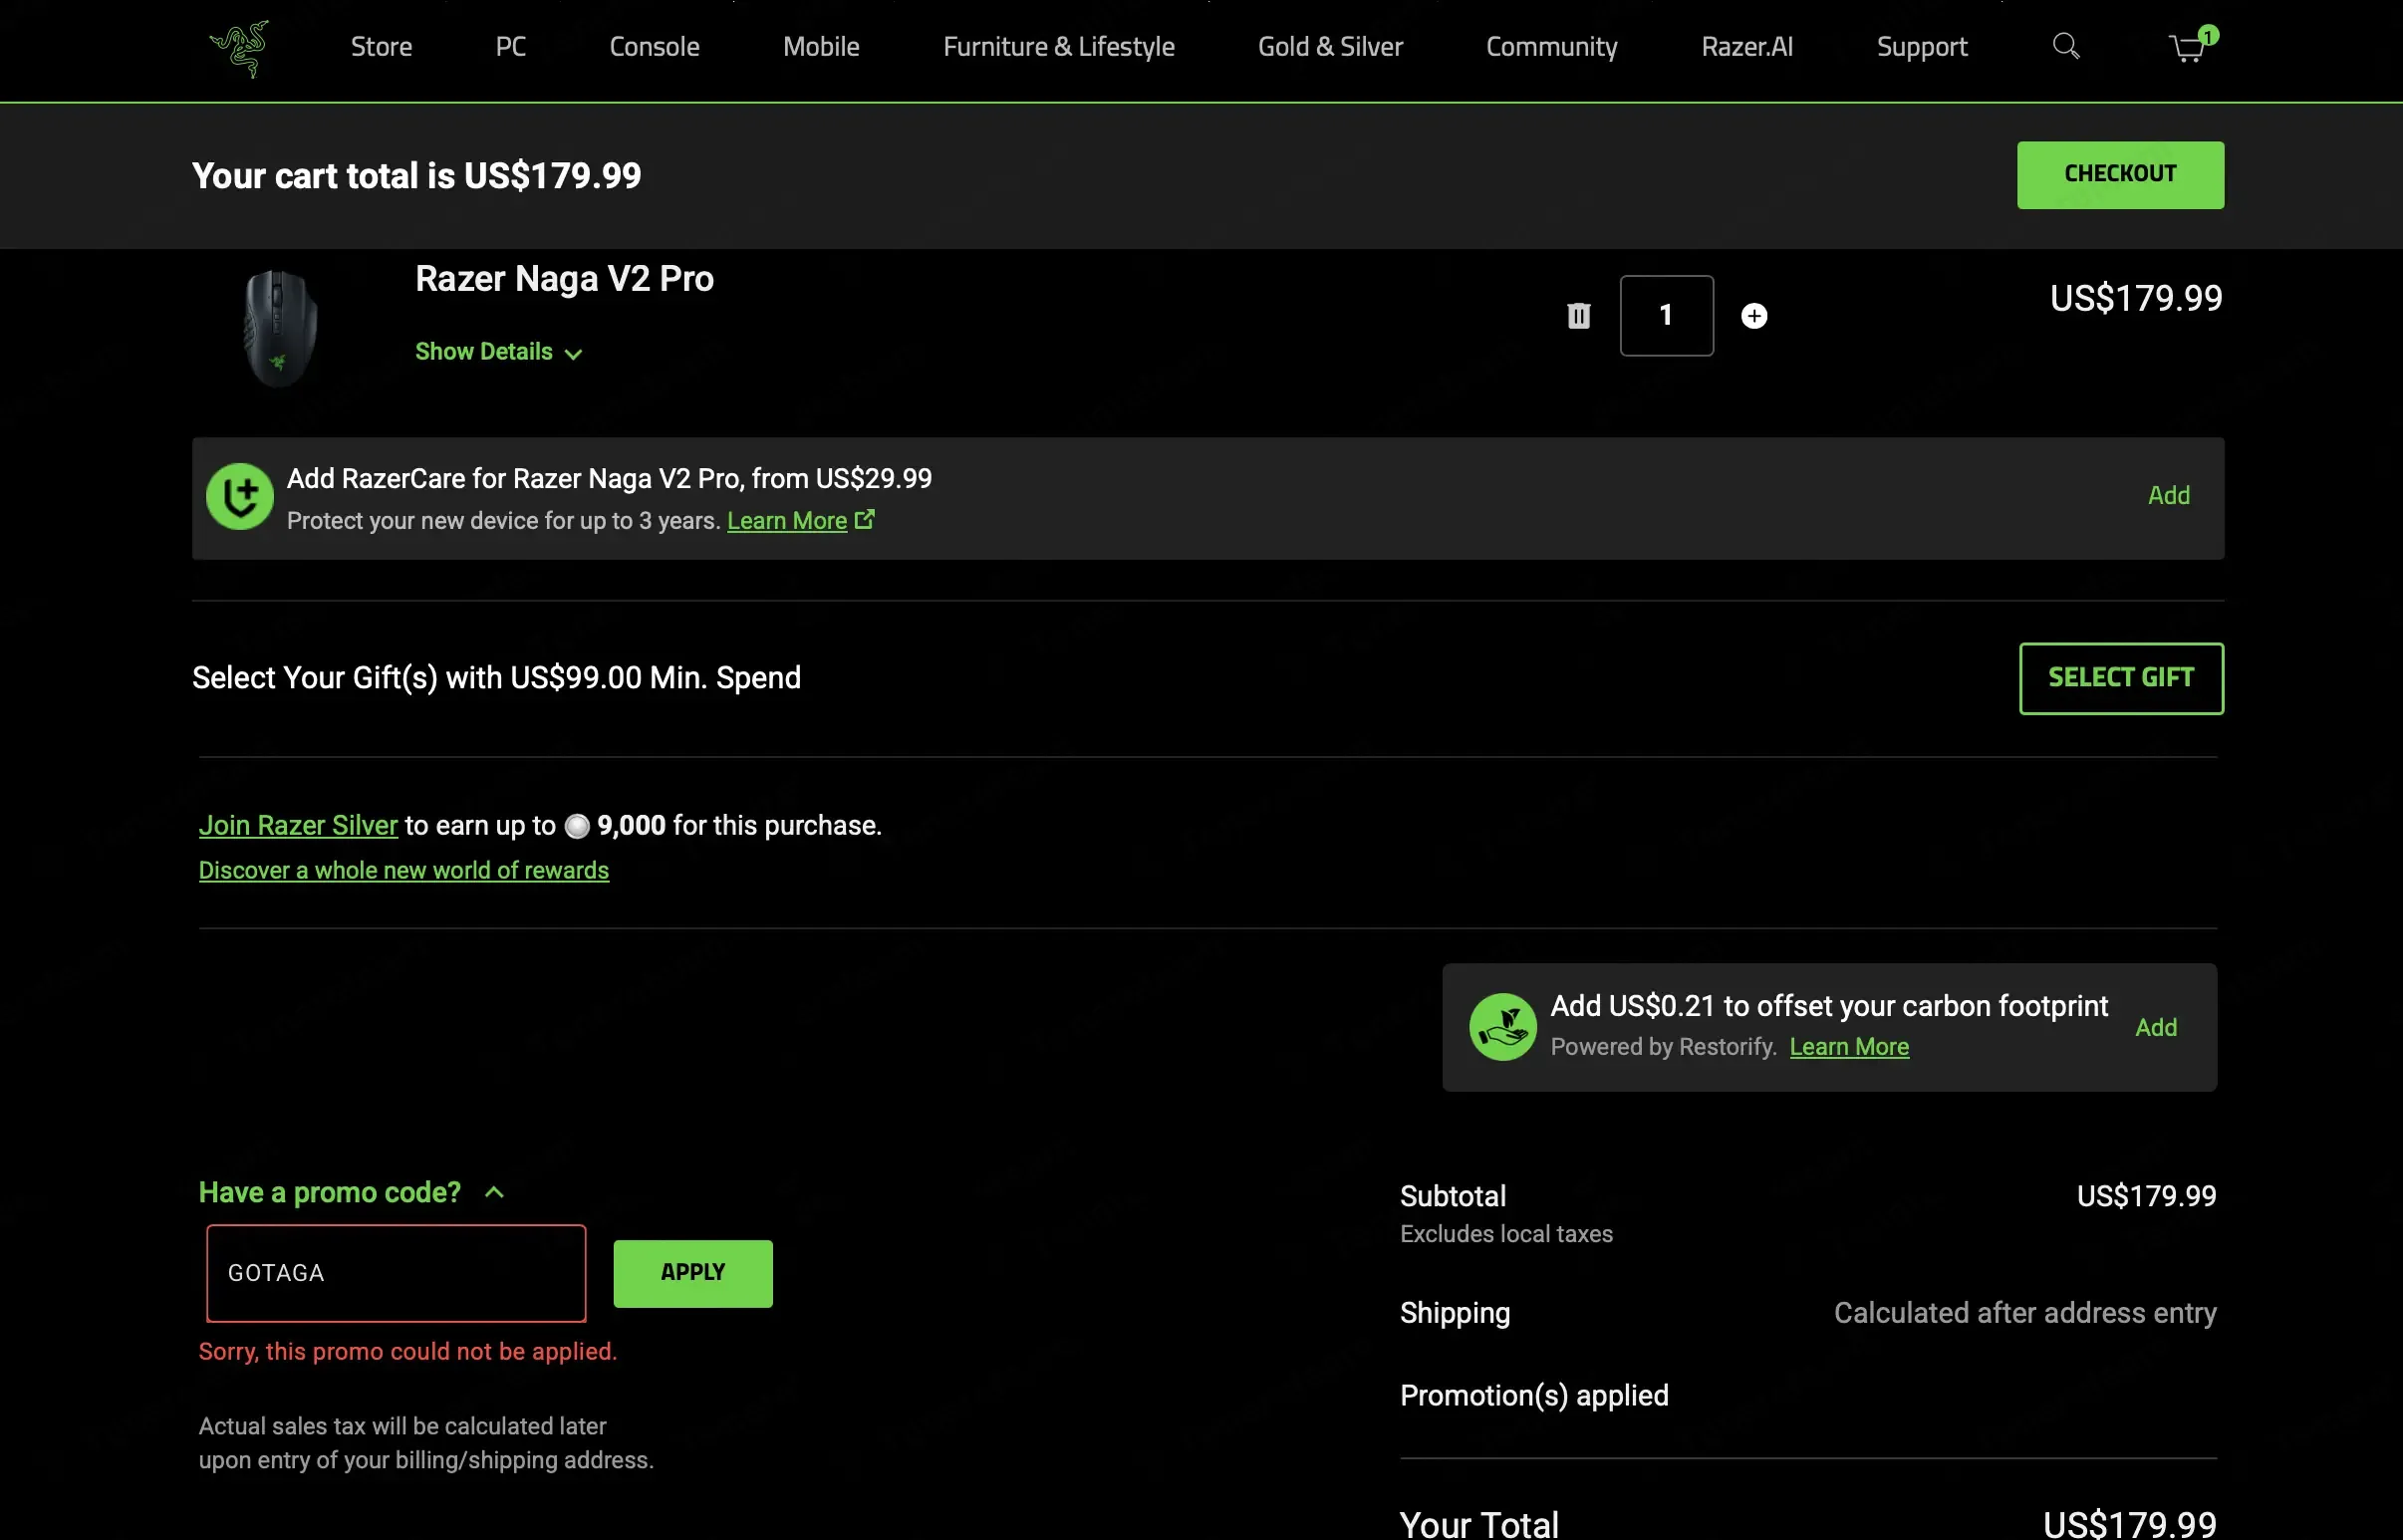Open the PC menu
Screen dimensions: 2403x1540
pyautogui.click(x=510, y=47)
